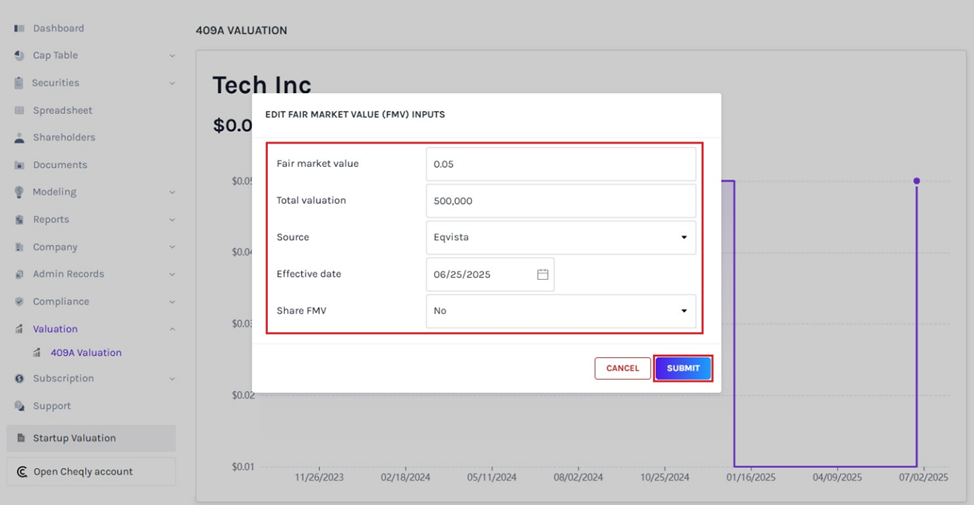Cancel the edit FMV dialog
The image size is (974, 505).
coord(622,368)
